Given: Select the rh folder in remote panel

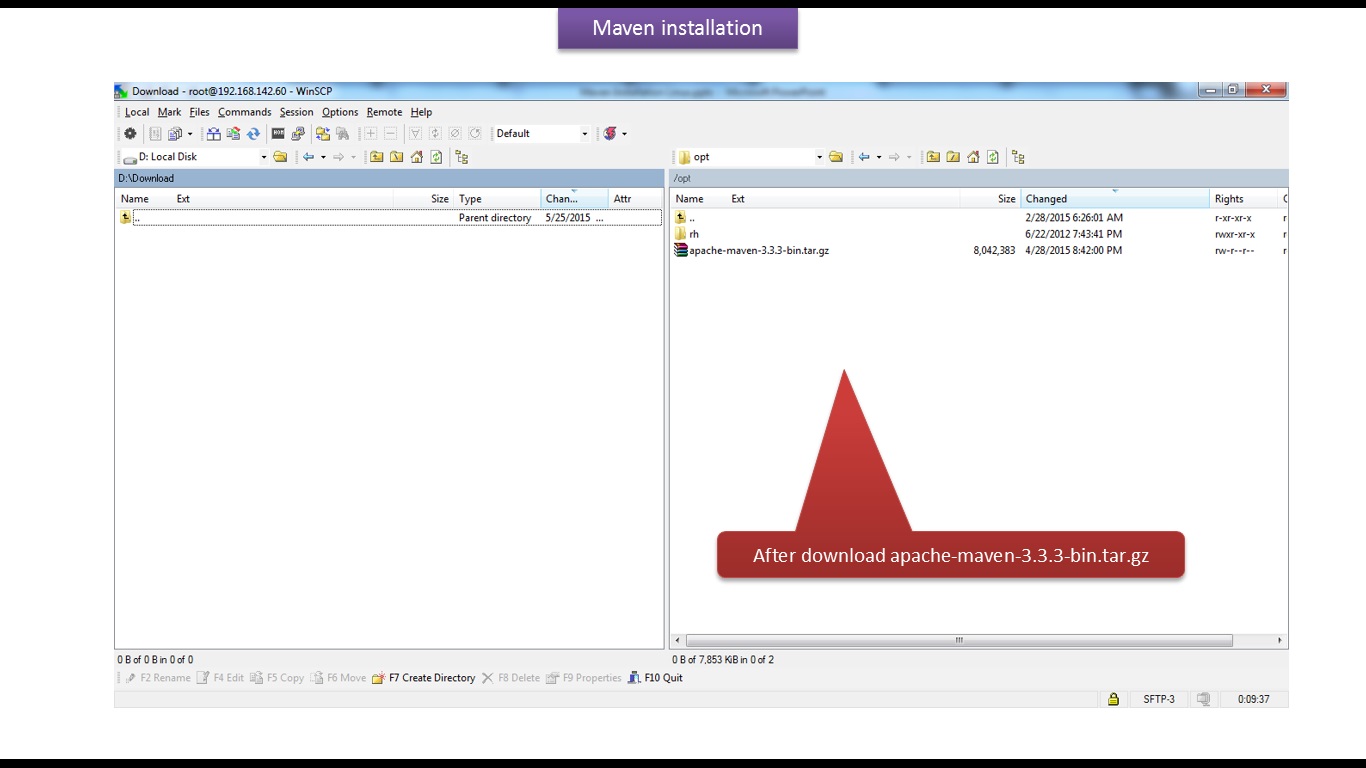Looking at the screenshot, I should (687, 234).
